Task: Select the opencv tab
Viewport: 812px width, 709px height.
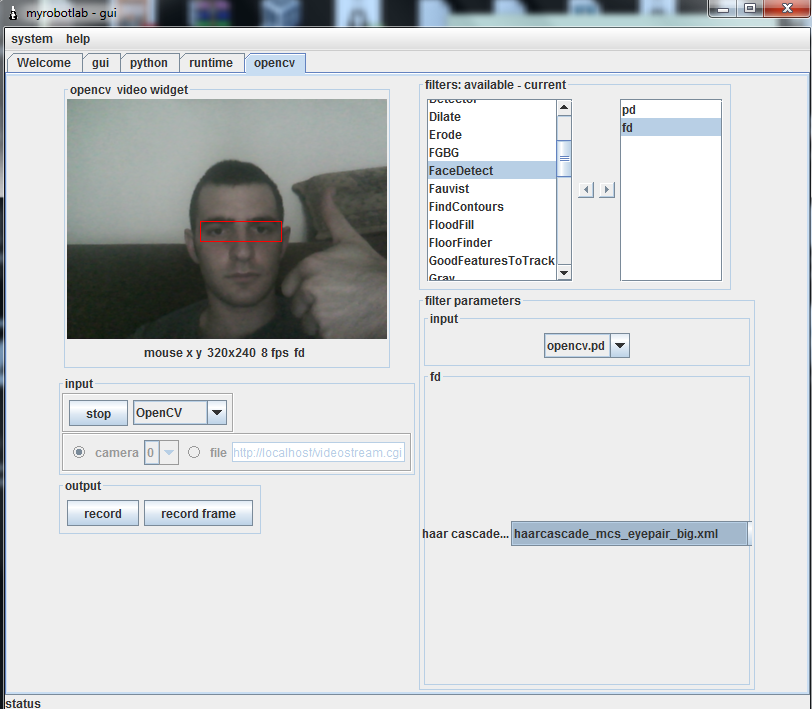Action: pyautogui.click(x=274, y=63)
